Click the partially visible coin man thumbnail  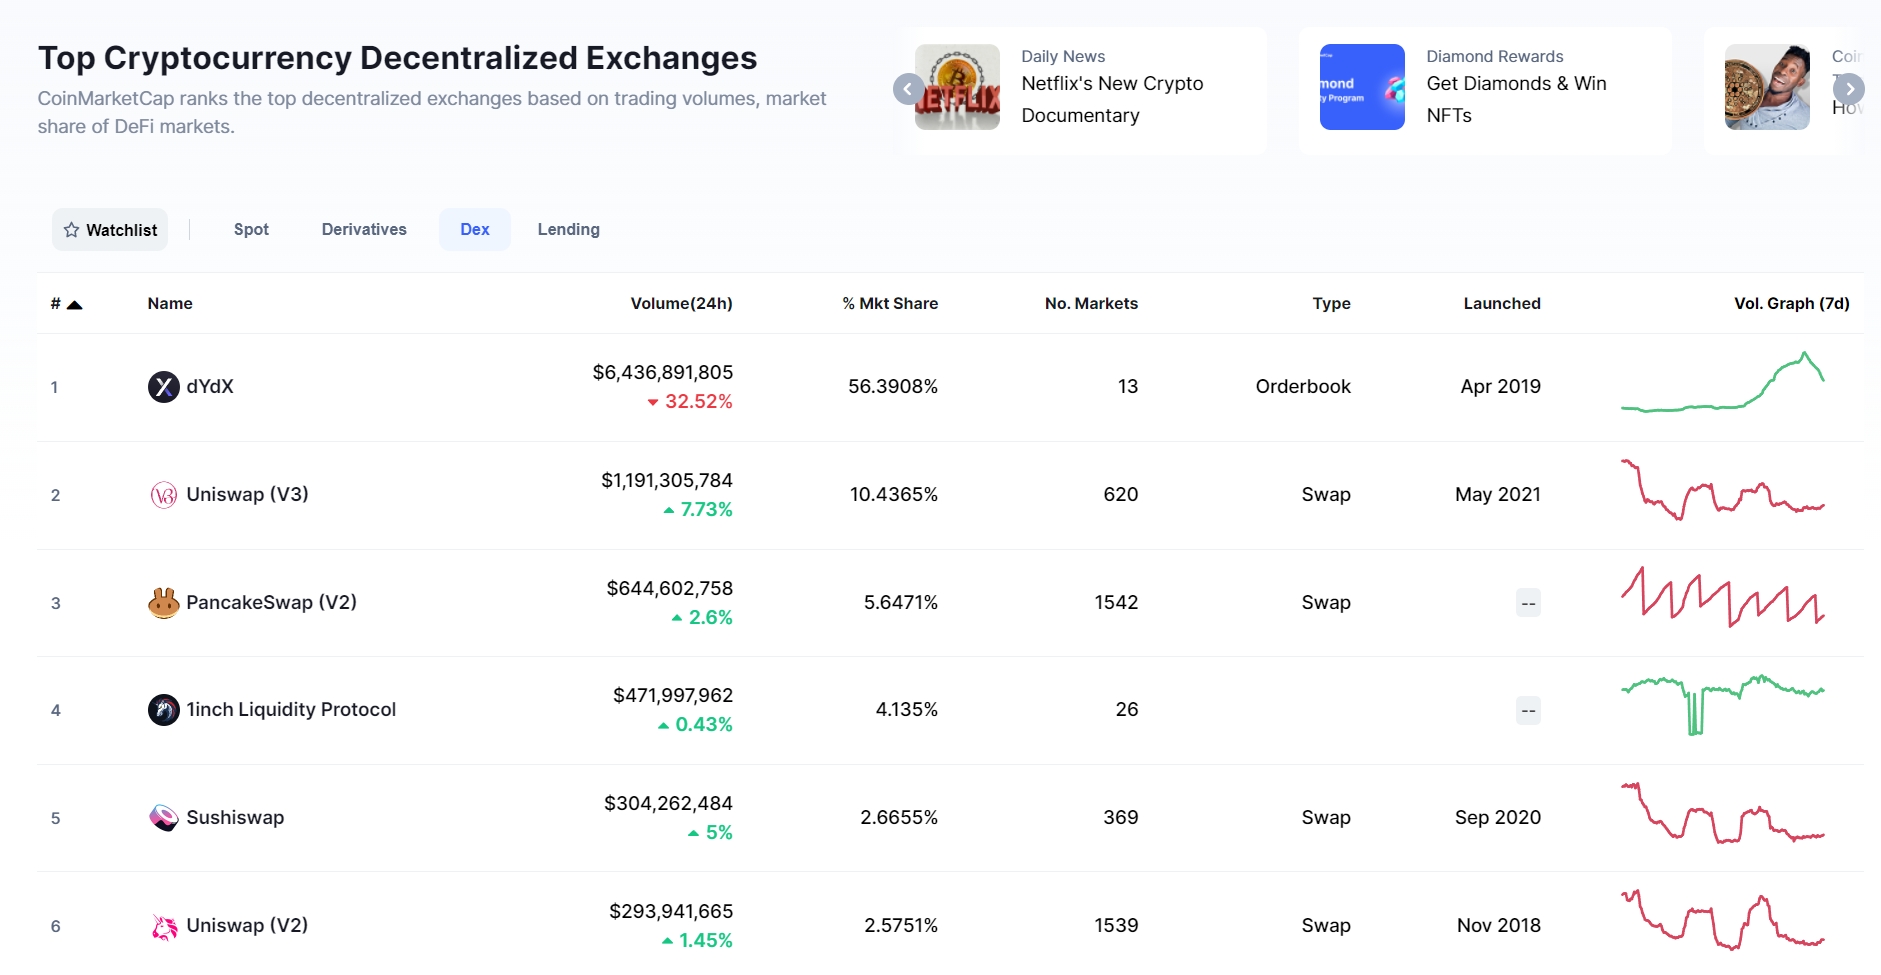tap(1767, 87)
